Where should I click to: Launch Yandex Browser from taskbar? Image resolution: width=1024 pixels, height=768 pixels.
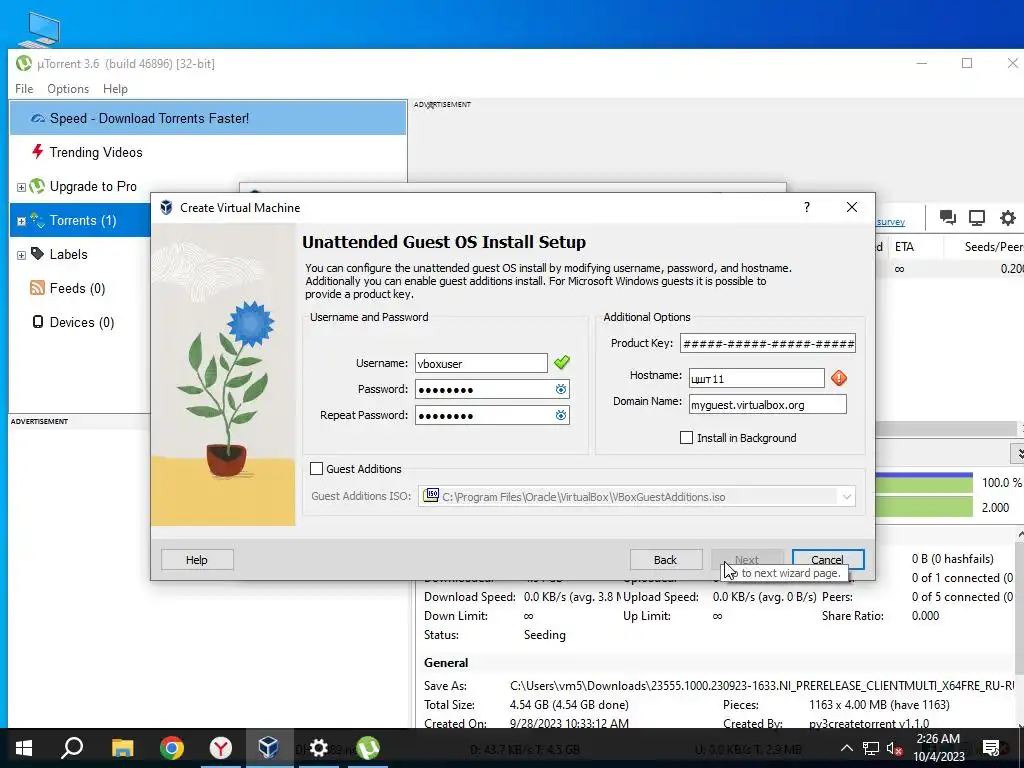[221, 748]
